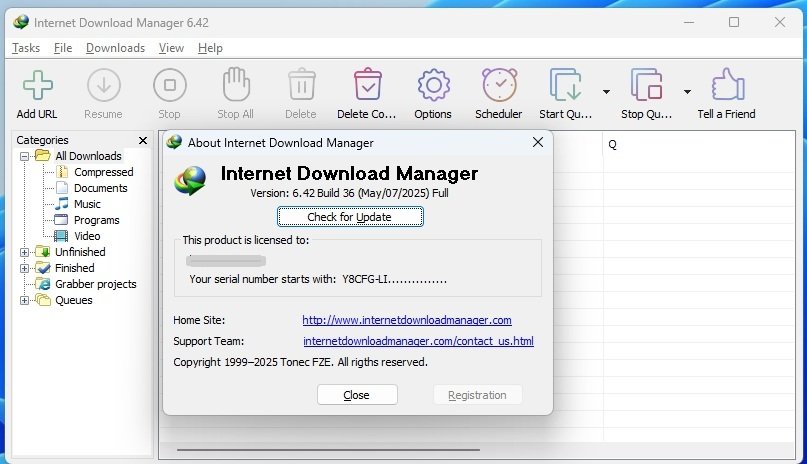Click the IDM icon in title bar
Image resolution: width=807 pixels, height=464 pixels.
tap(21, 23)
